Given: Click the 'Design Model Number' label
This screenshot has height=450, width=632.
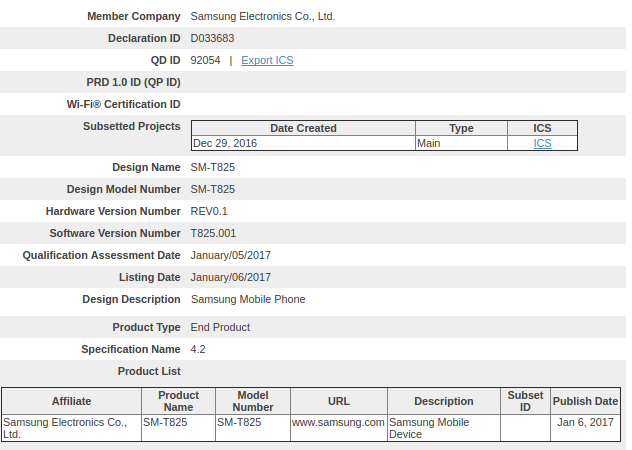Looking at the screenshot, I should [123, 190].
